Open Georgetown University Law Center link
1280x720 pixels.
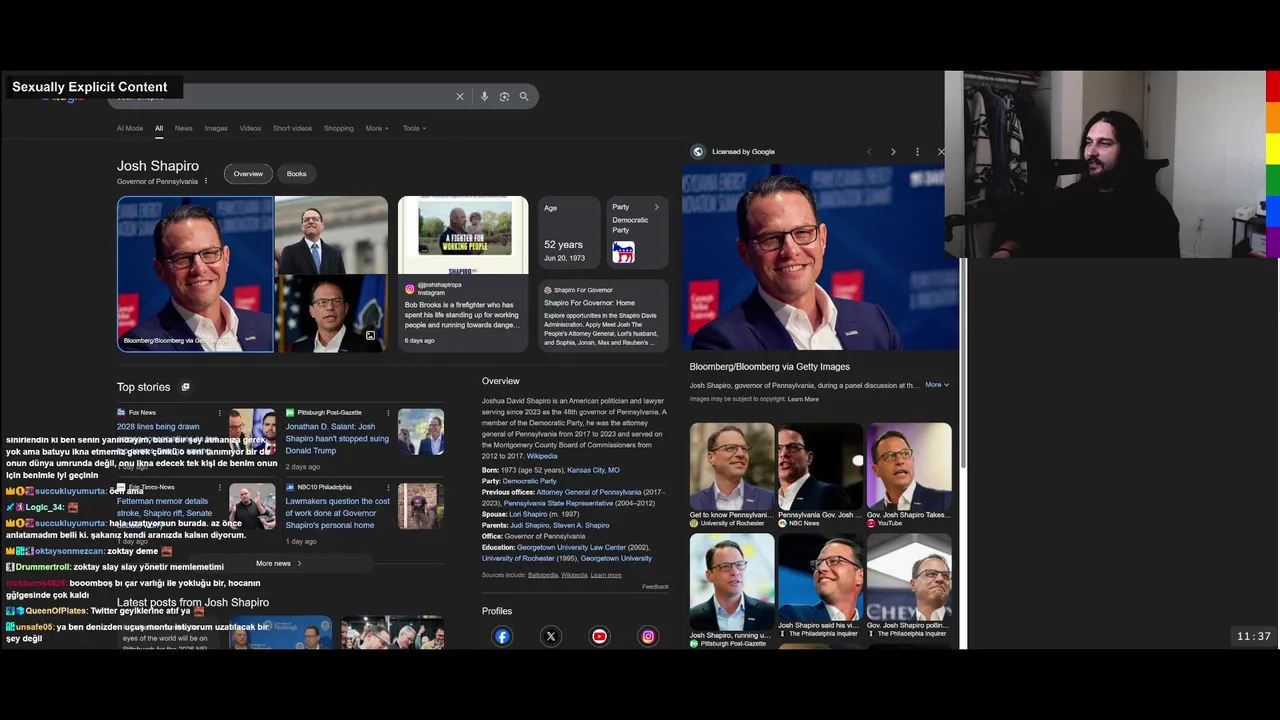(x=571, y=547)
